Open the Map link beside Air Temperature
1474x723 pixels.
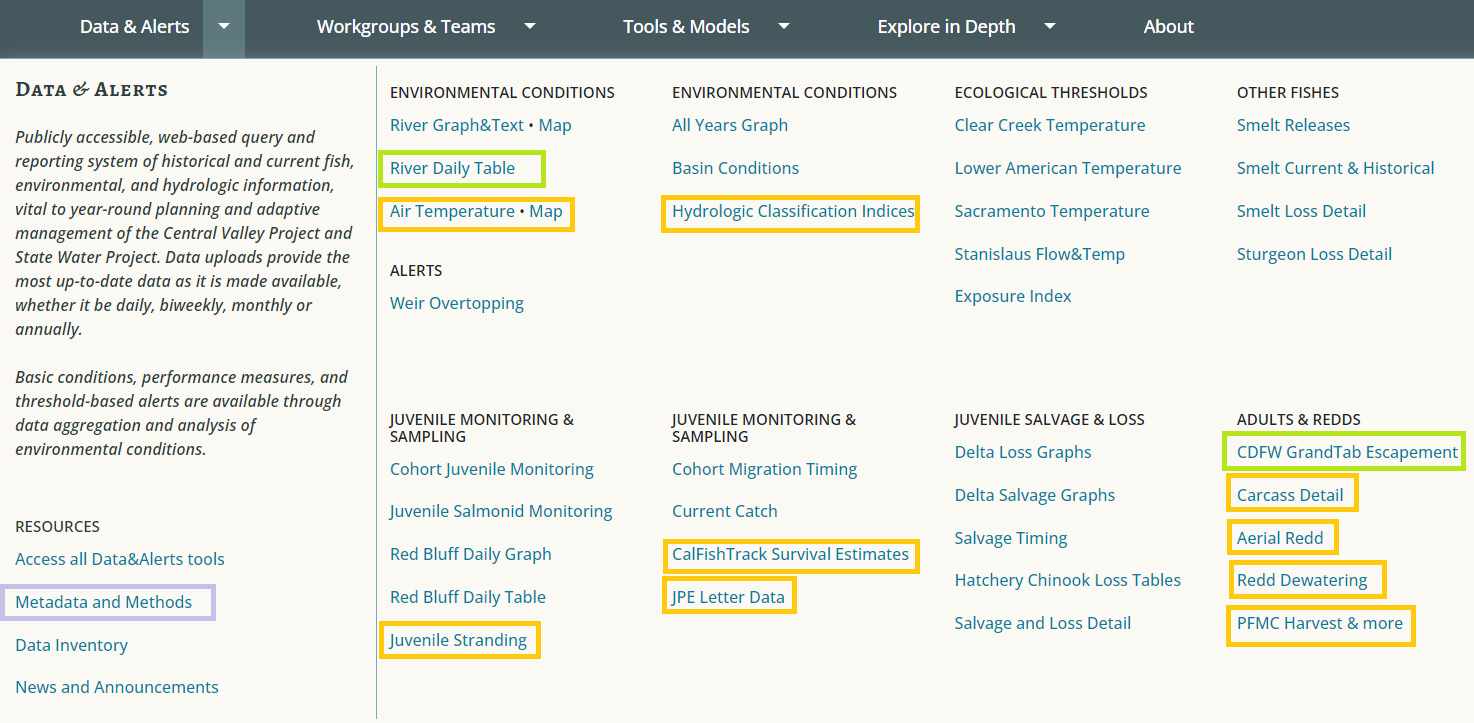click(x=546, y=211)
